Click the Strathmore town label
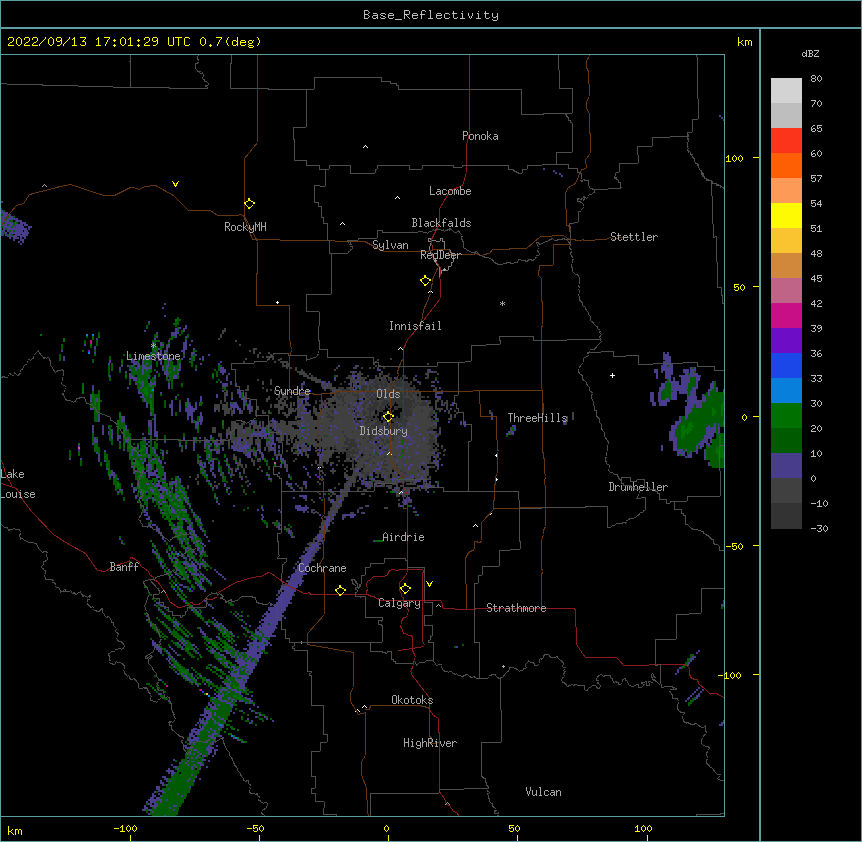Viewport: 862px width, 842px height. click(x=516, y=608)
